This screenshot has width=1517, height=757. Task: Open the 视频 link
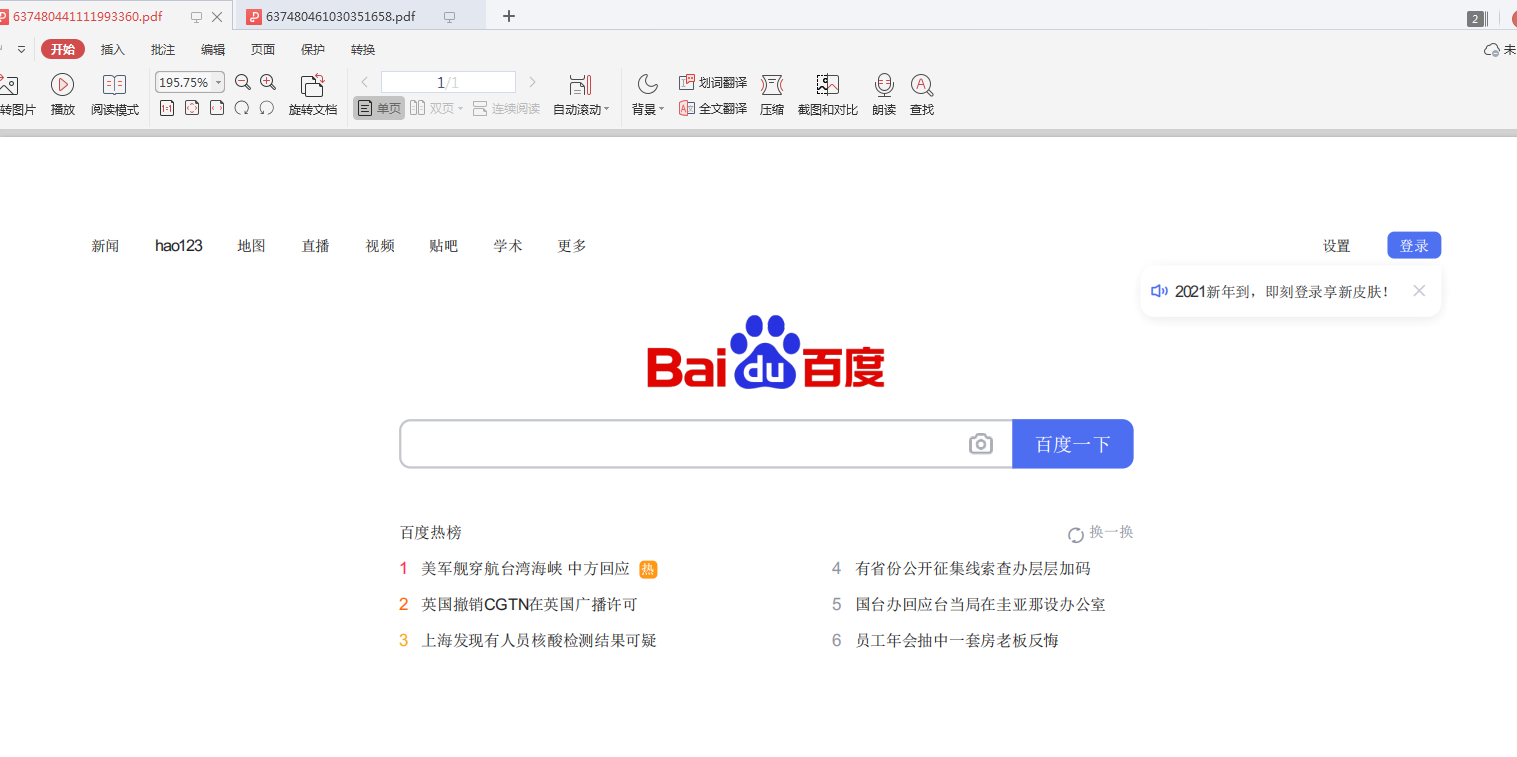tap(380, 246)
